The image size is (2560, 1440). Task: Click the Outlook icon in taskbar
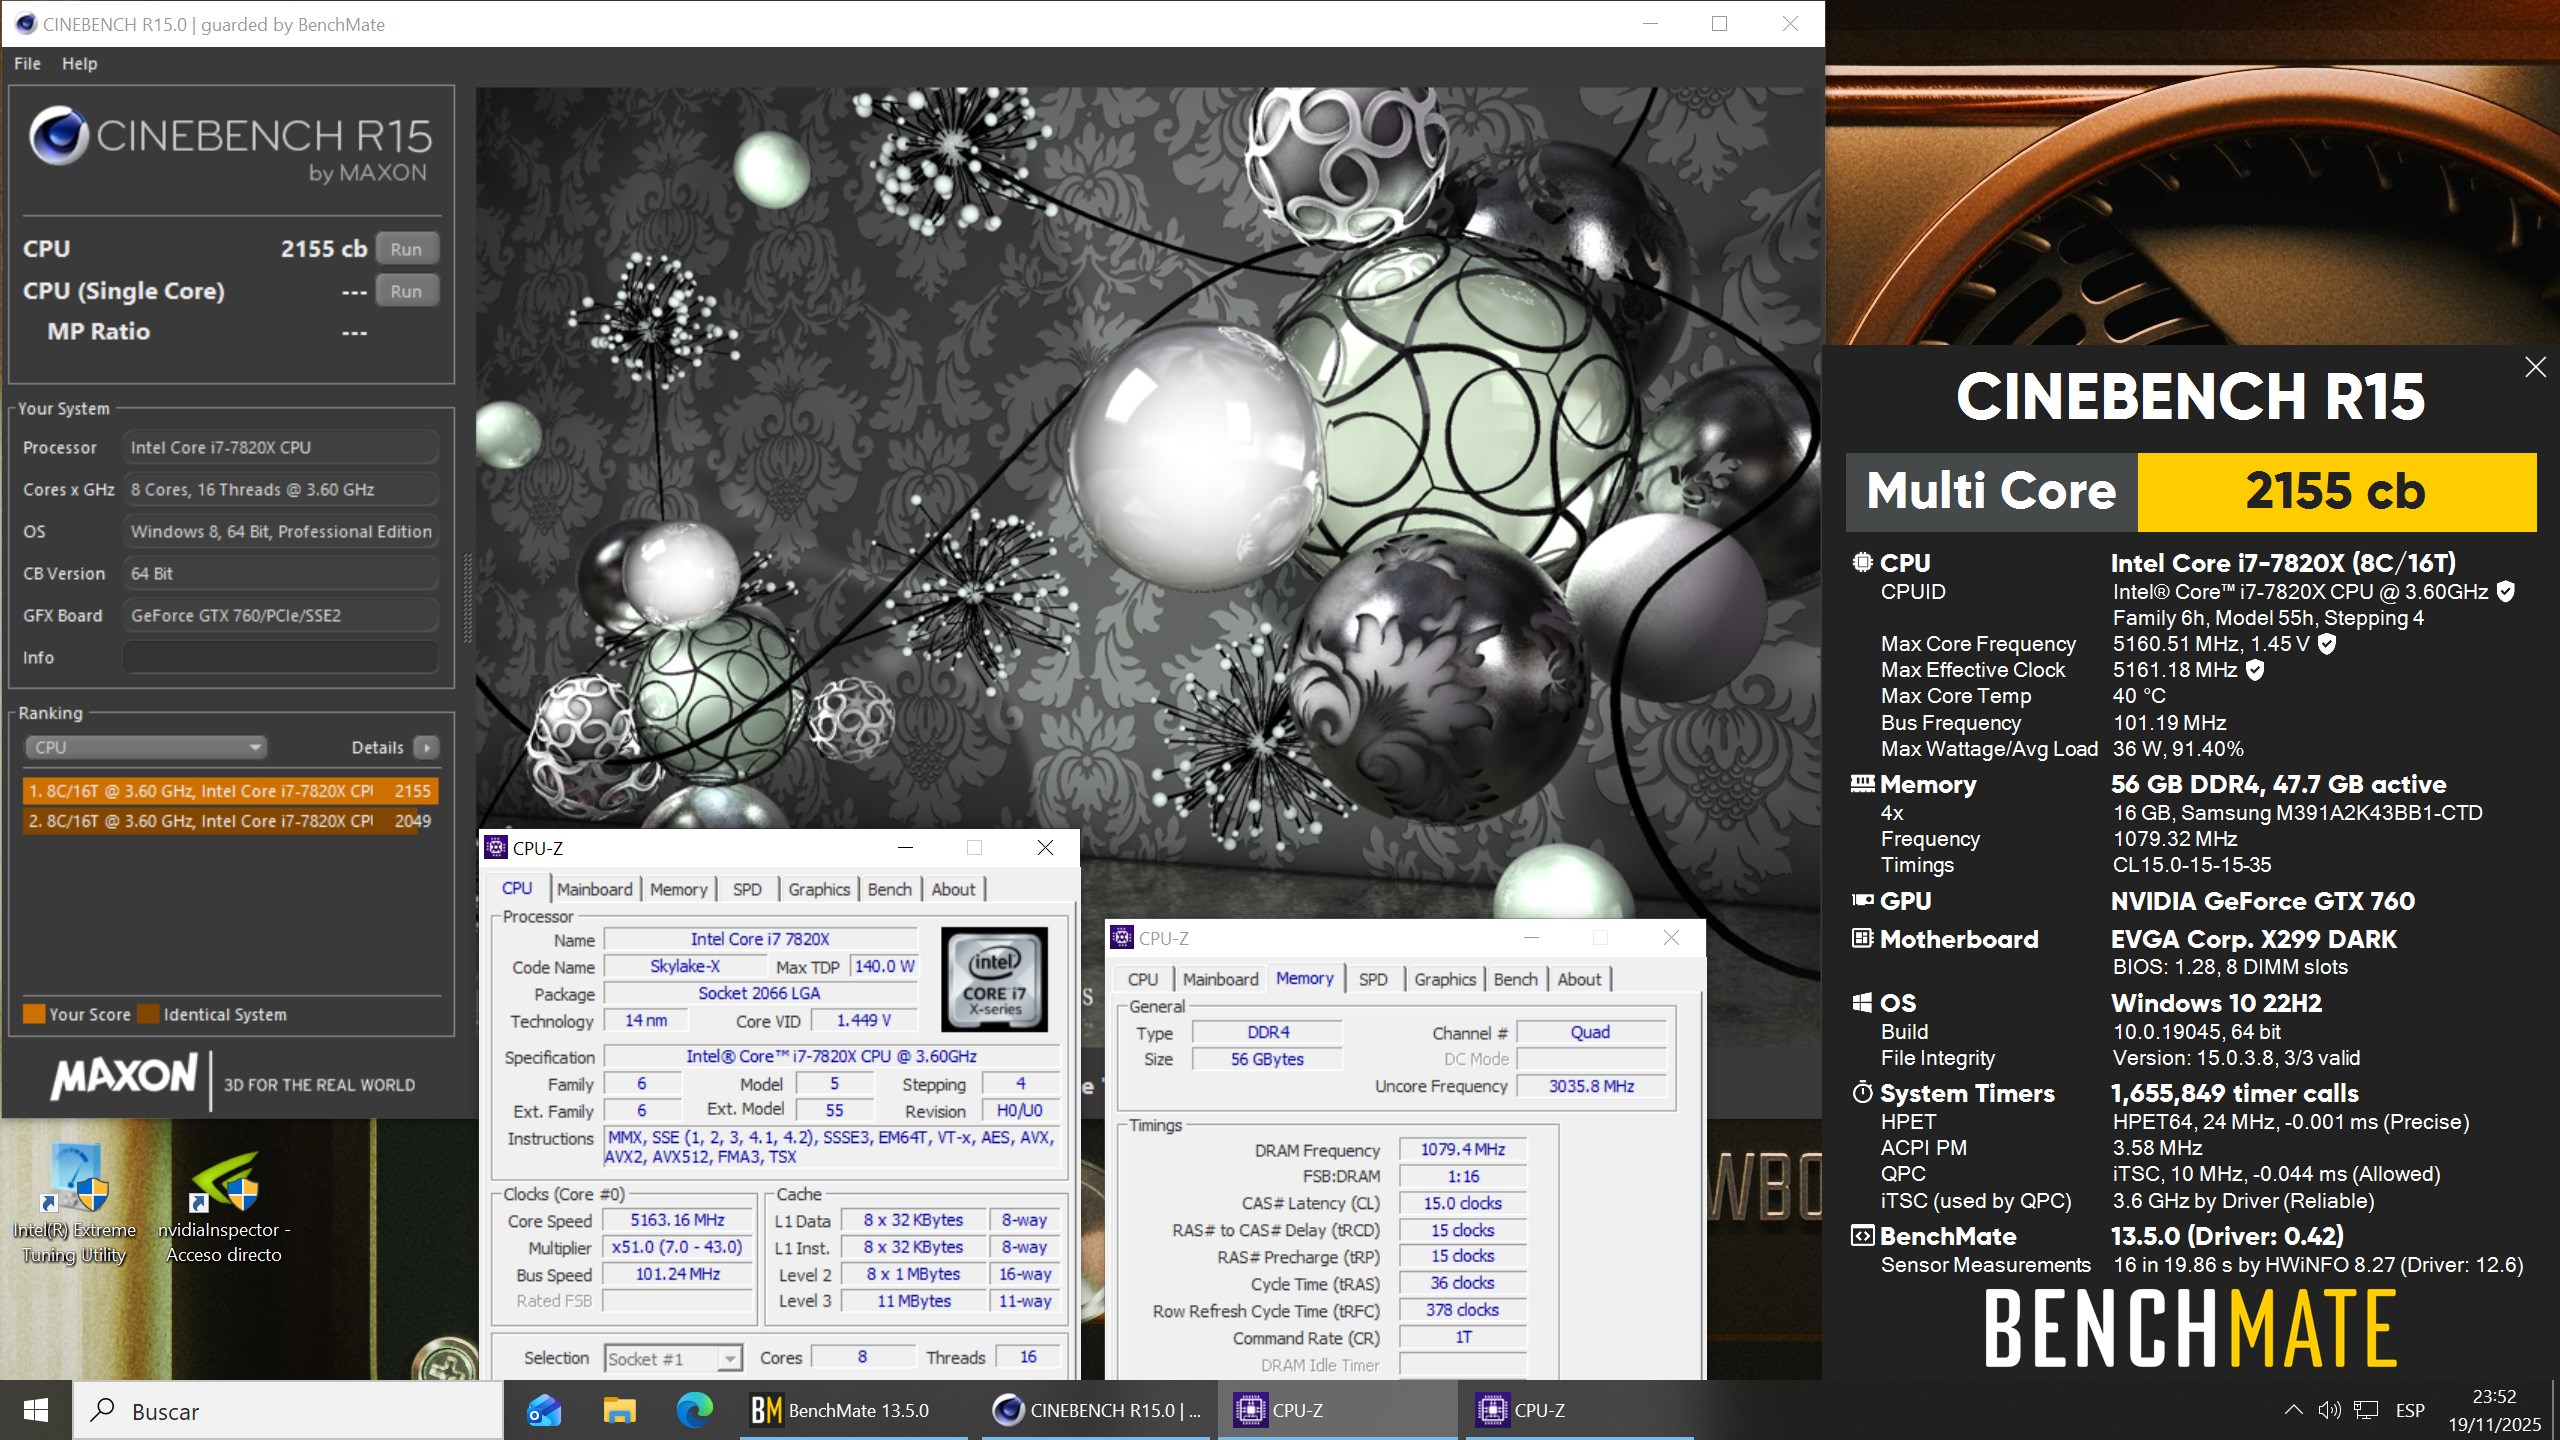[x=545, y=1410]
